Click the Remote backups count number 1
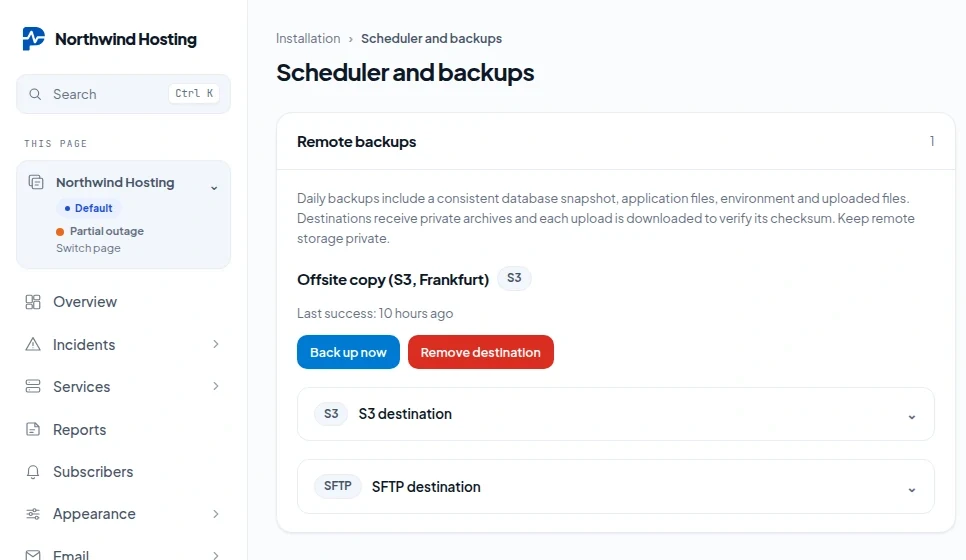966x560 pixels. (932, 141)
